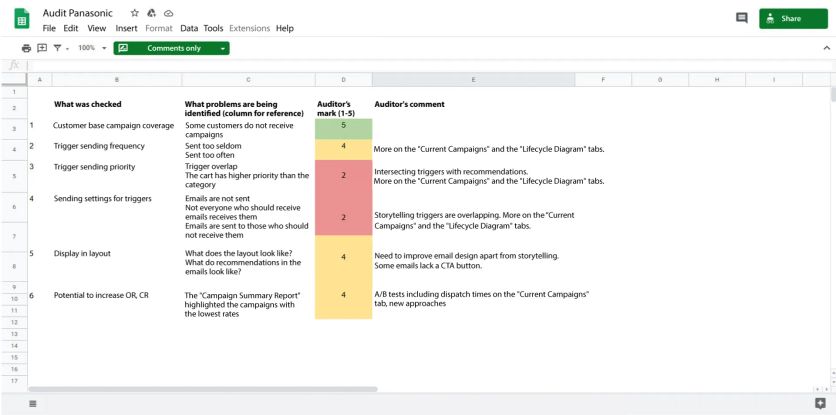Open the all sheets list icon
The height and width of the screenshot is (415, 836).
click(33, 404)
